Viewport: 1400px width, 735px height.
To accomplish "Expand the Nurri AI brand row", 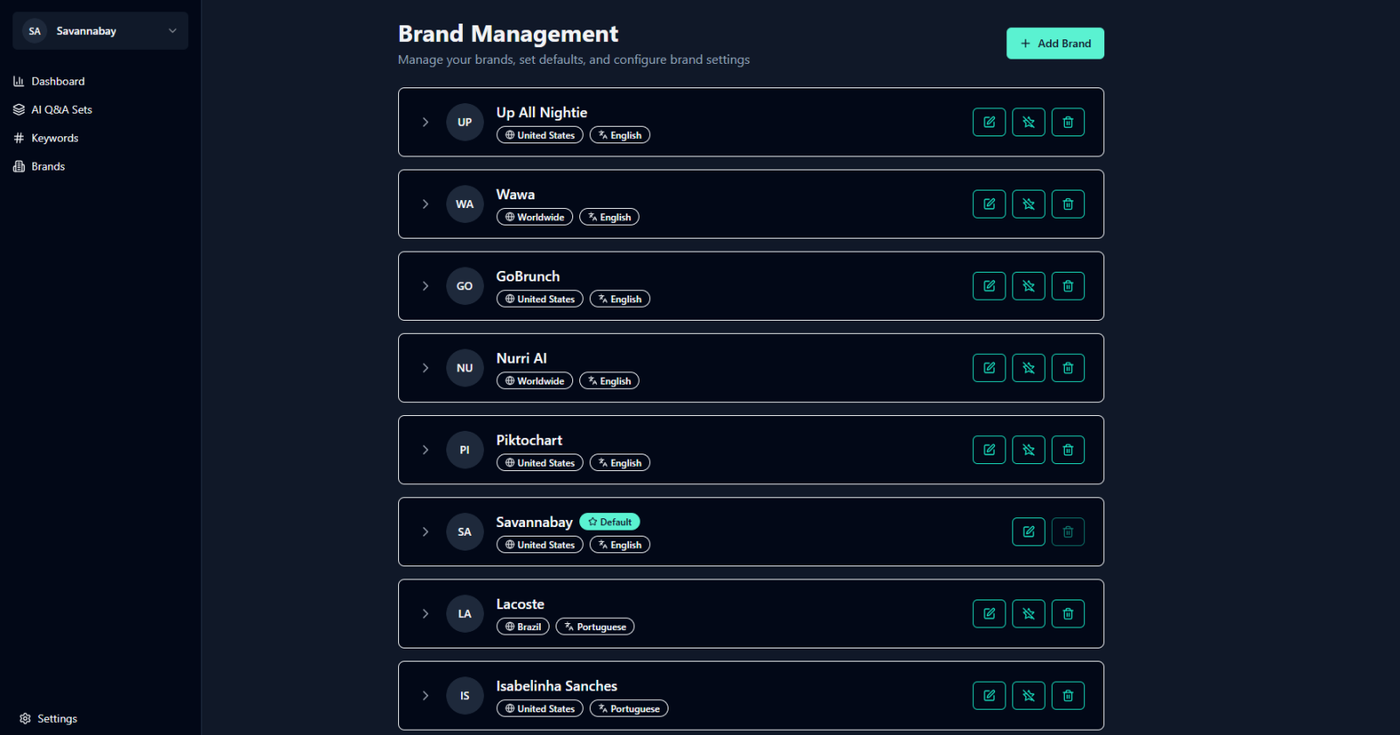I will 425,368.
